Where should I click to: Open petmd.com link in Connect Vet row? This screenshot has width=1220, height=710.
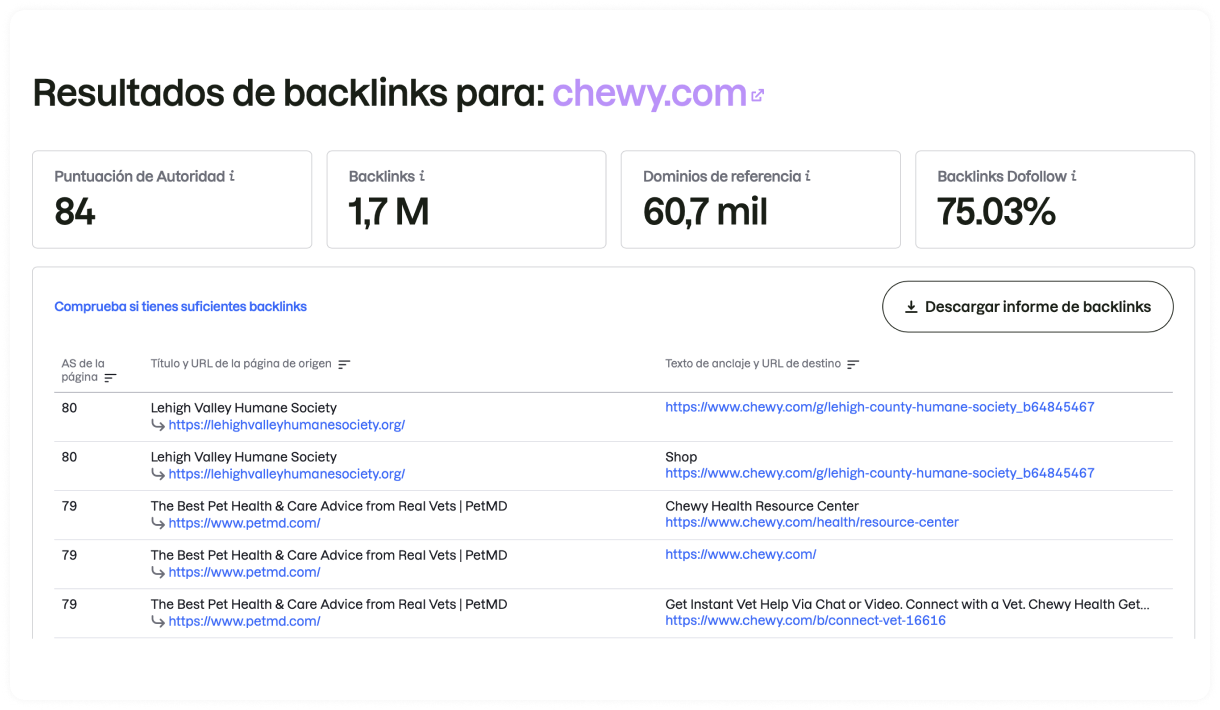244,621
